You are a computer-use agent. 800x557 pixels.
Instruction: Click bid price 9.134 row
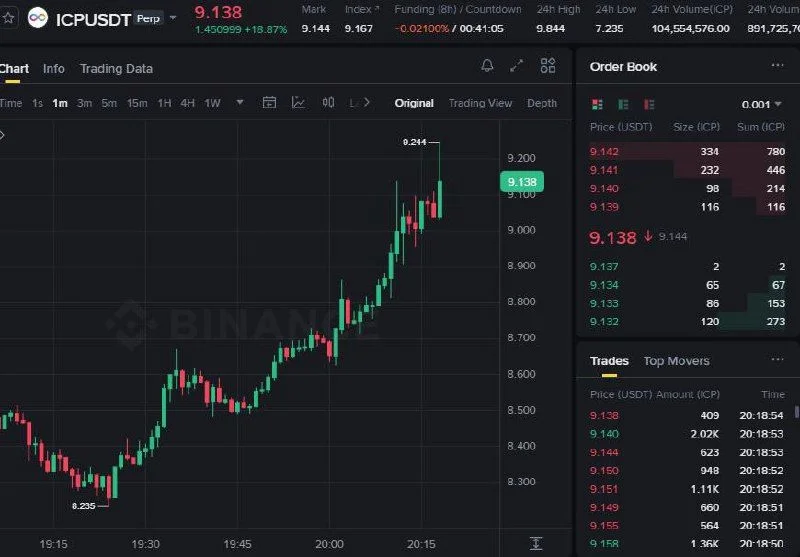[687, 285]
